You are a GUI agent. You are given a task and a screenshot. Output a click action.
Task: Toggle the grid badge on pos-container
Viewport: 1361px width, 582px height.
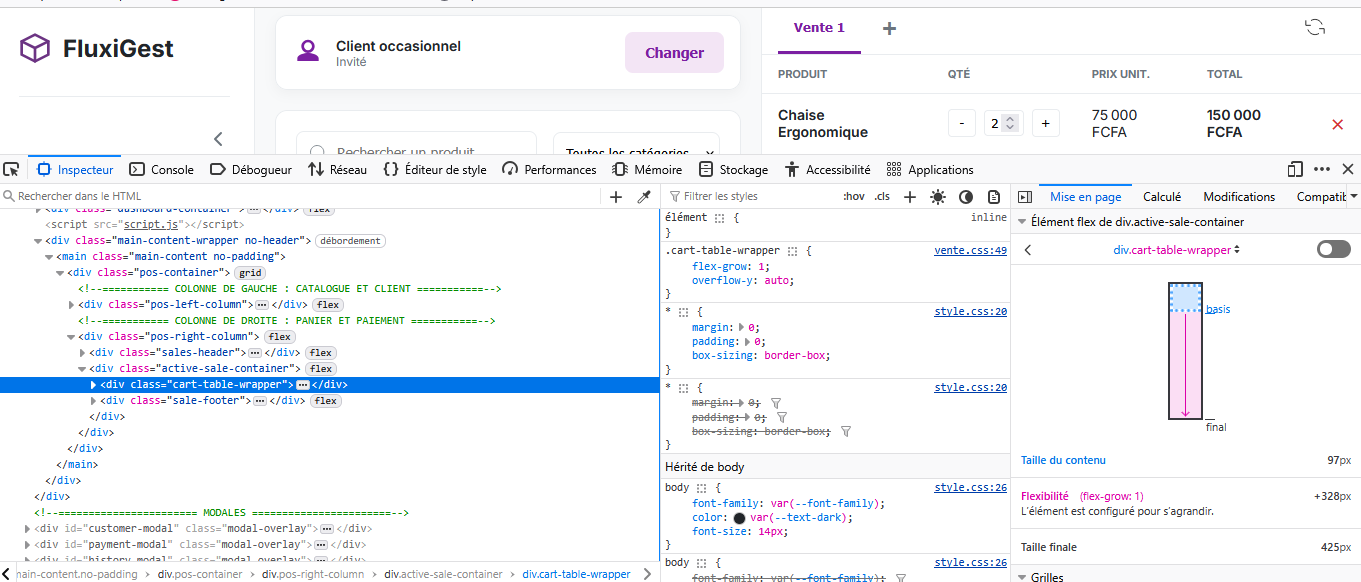(250, 273)
